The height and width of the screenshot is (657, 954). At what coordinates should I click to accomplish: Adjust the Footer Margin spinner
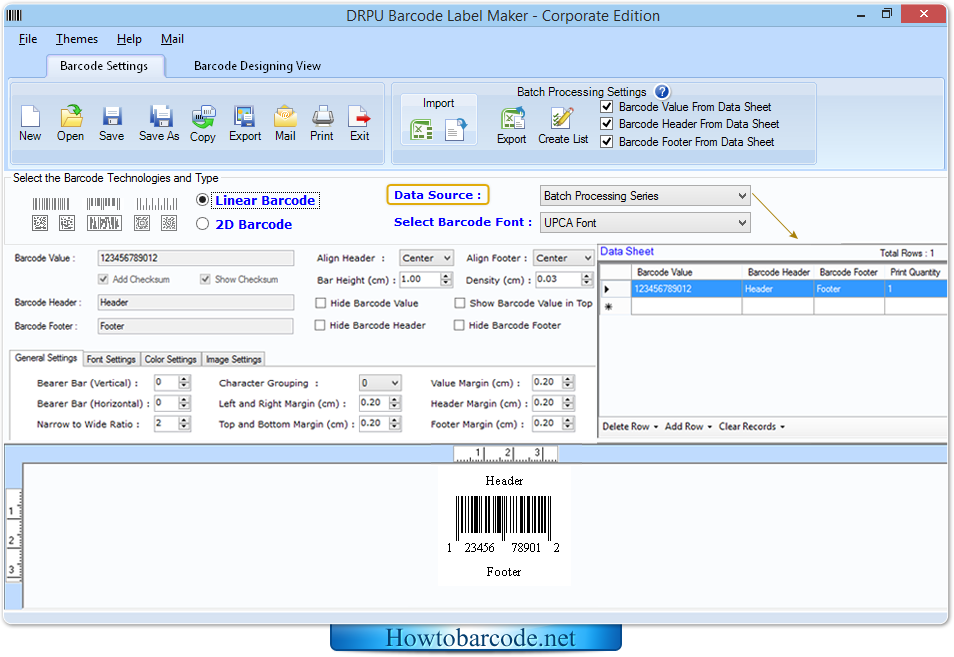568,423
